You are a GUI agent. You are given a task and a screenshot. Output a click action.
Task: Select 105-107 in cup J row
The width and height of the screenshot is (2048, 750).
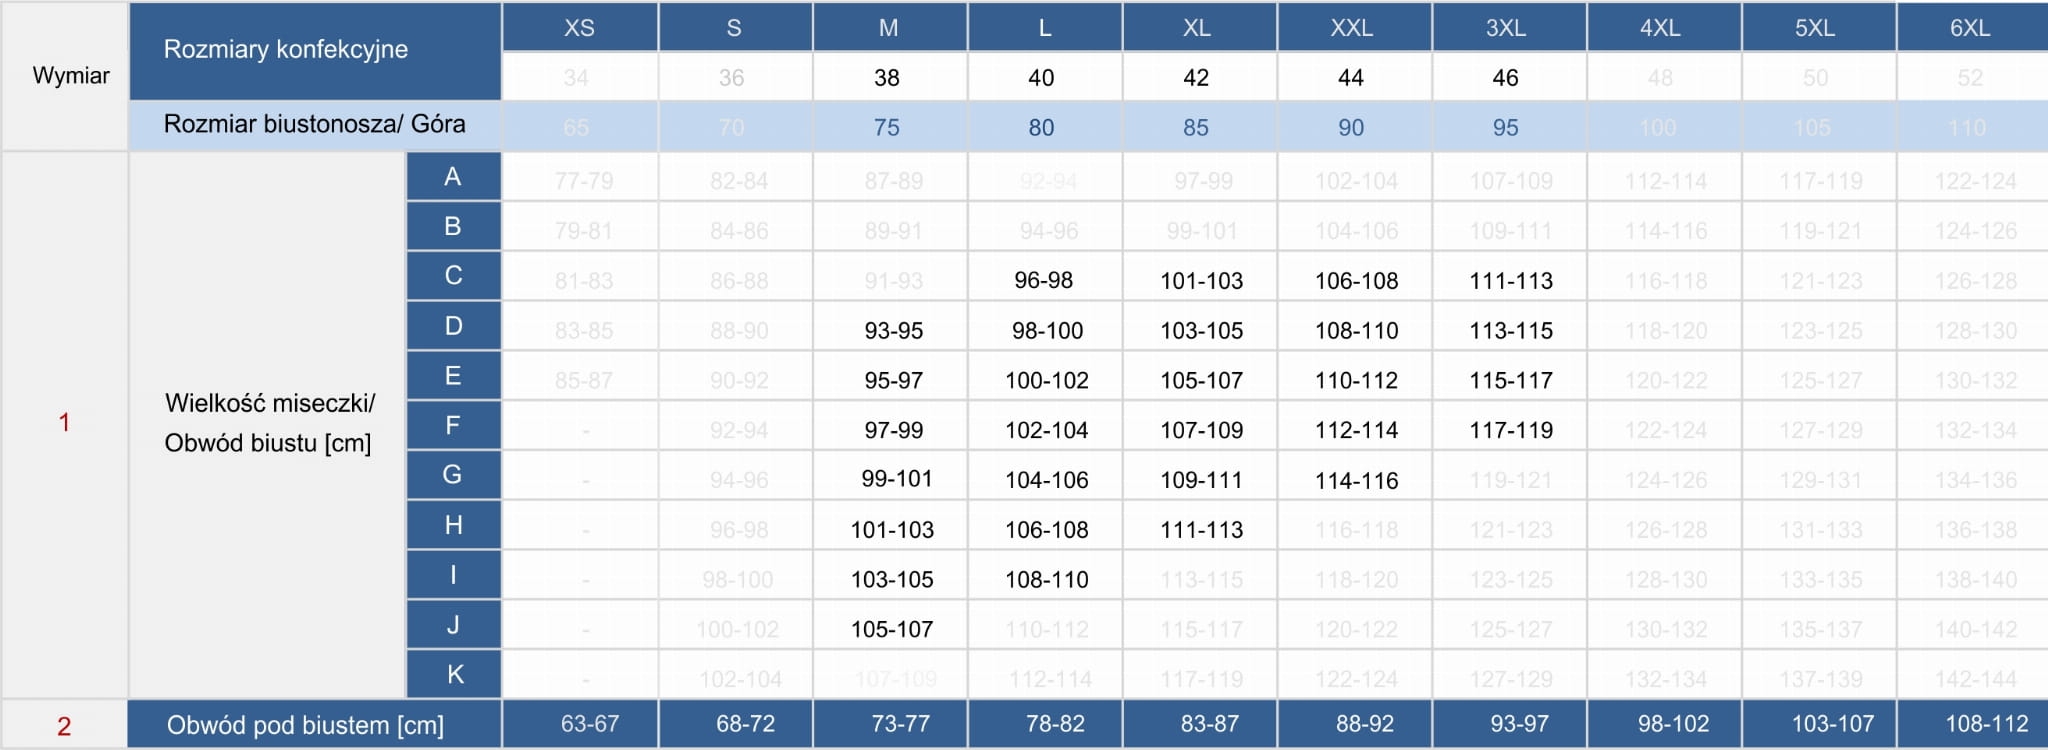tap(892, 629)
